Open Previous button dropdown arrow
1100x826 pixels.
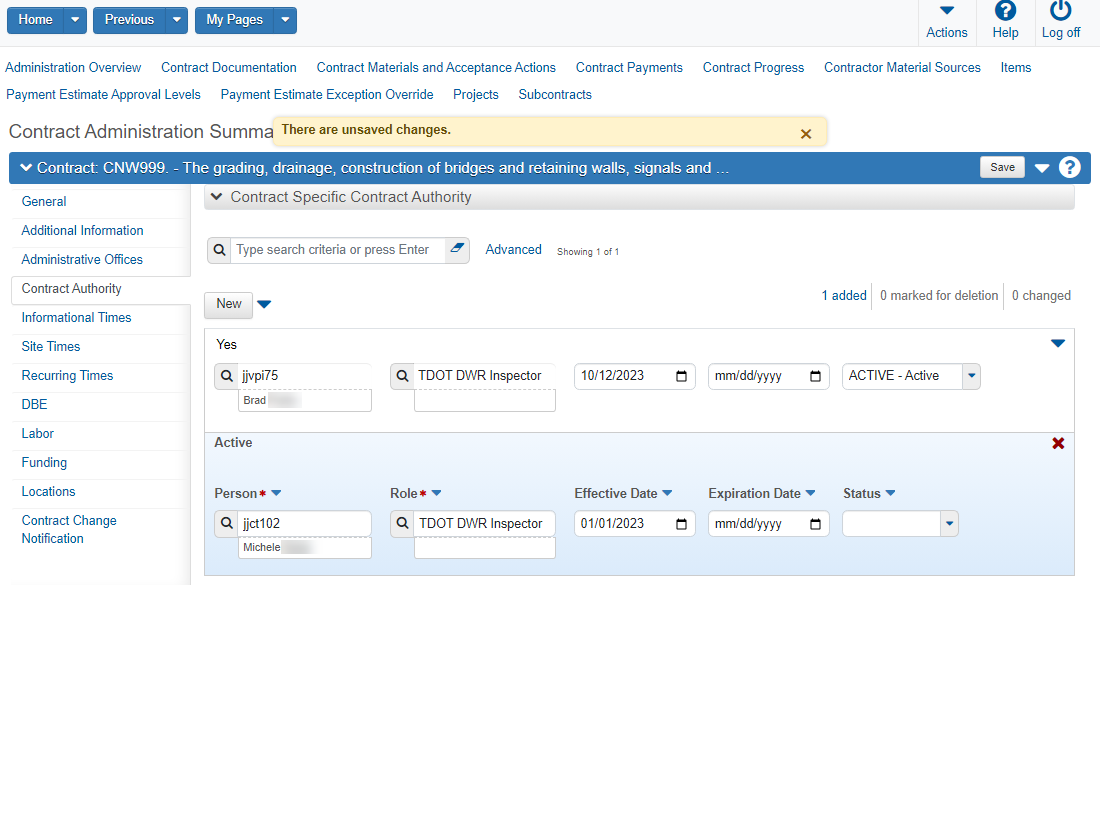tap(177, 20)
